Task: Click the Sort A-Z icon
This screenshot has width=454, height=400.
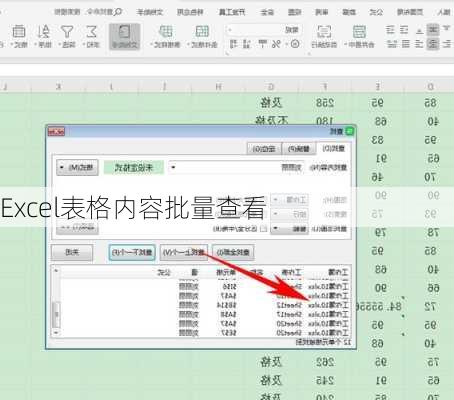Action: pos(43,32)
